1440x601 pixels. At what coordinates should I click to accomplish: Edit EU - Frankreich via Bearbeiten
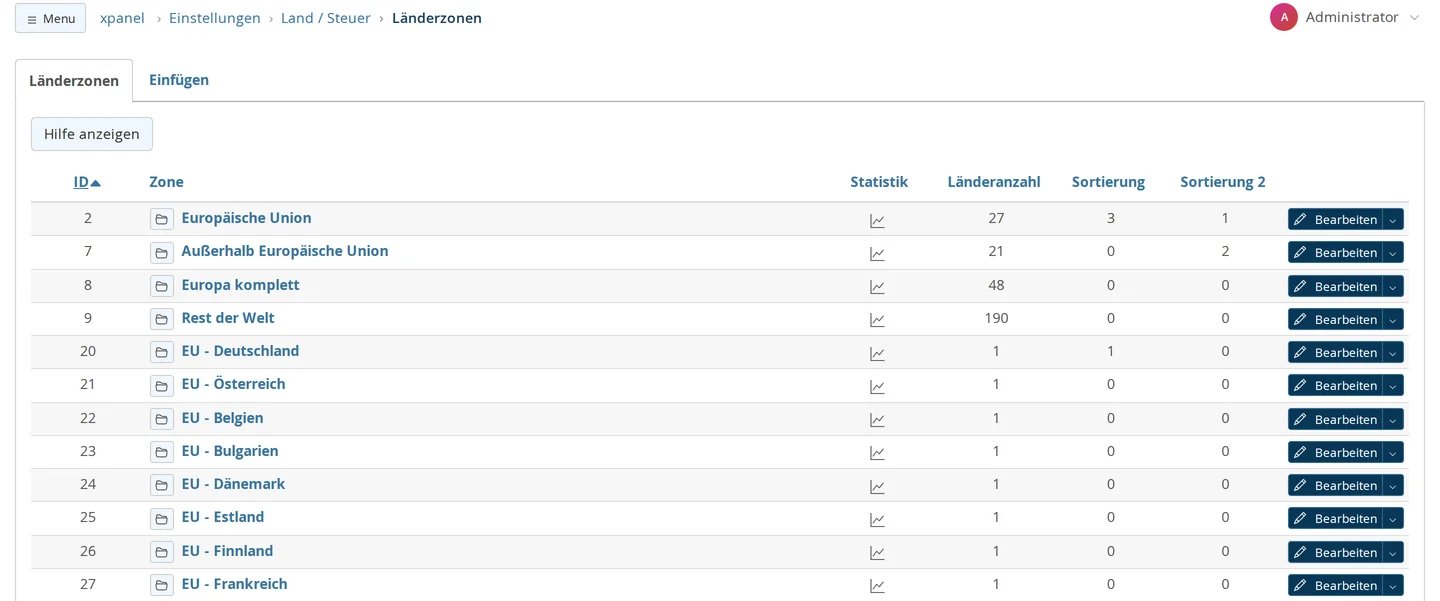coord(1335,585)
